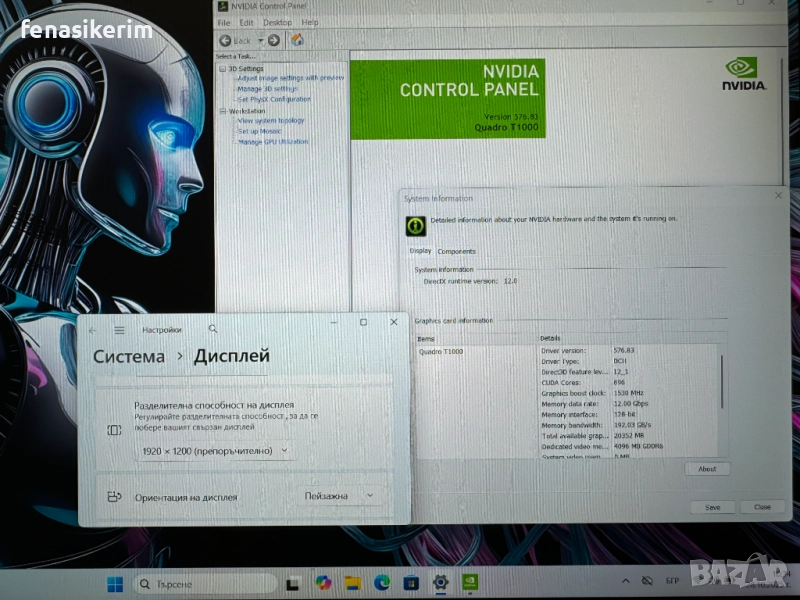This screenshot has width=800, height=600.
Task: Click the Settings window back arrow
Action: click(x=93, y=331)
